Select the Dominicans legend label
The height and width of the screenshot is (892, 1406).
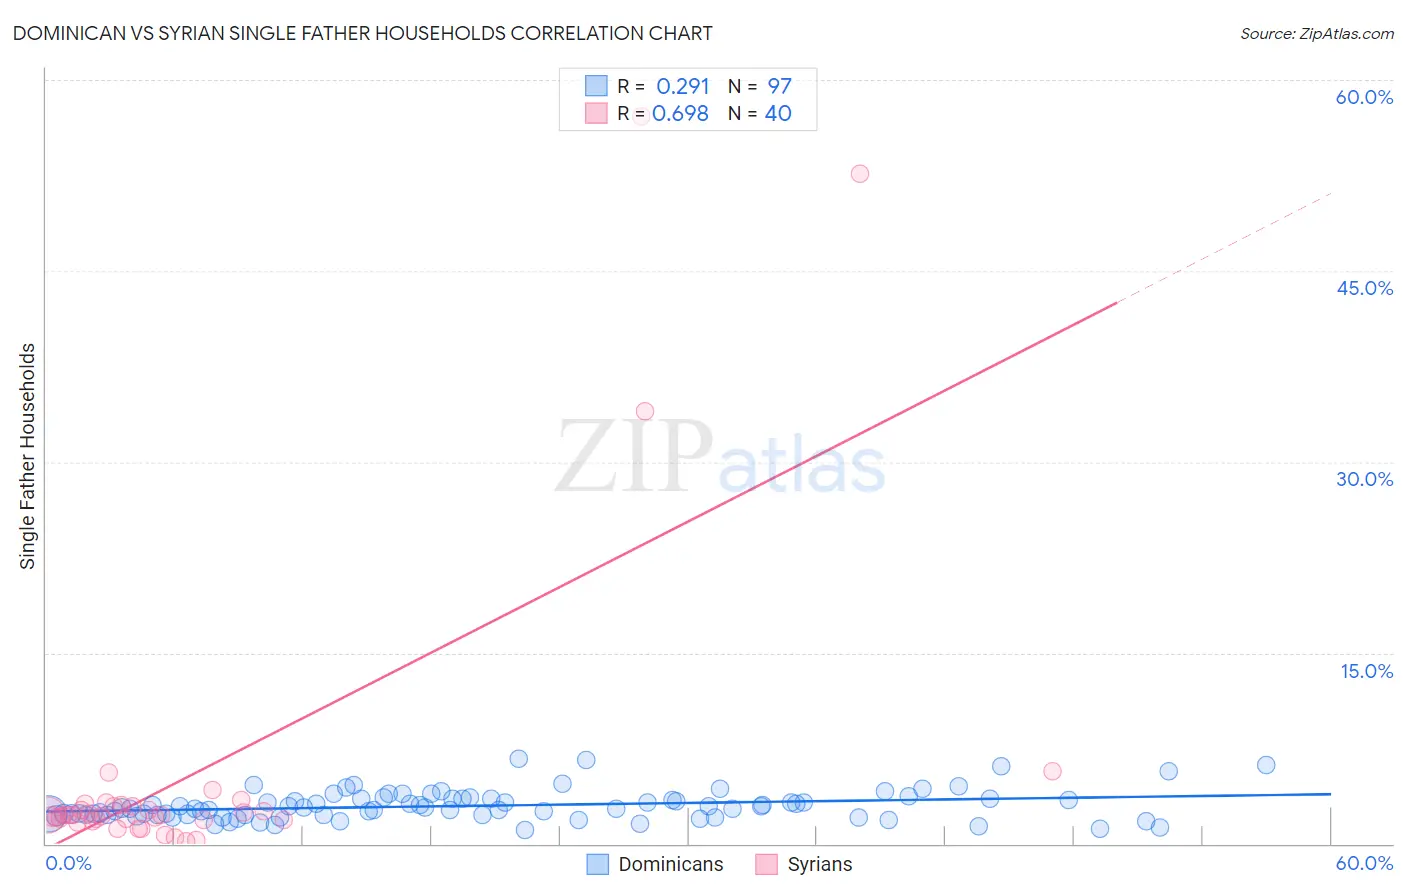click(671, 864)
